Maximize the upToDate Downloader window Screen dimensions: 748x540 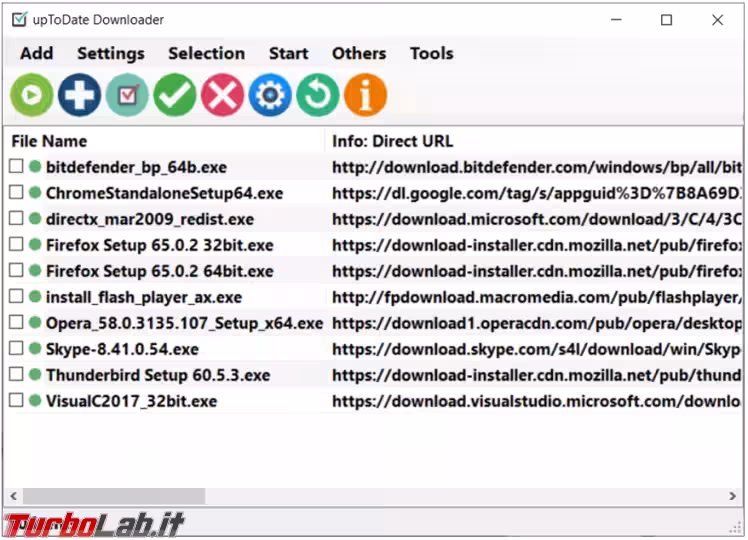pyautogui.click(x=666, y=20)
